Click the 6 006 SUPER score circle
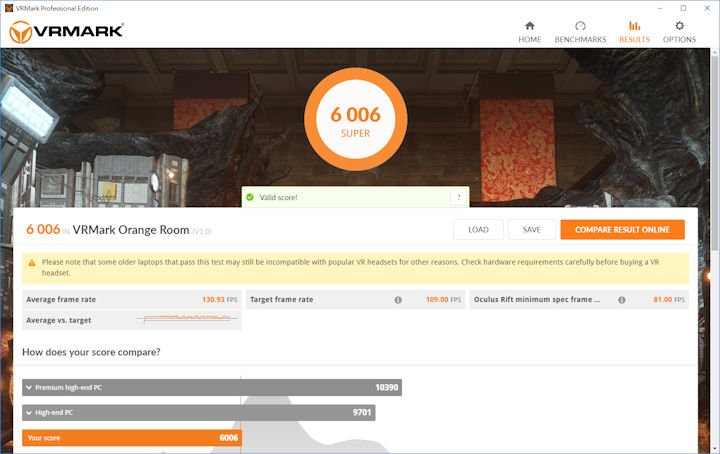 [x=355, y=119]
